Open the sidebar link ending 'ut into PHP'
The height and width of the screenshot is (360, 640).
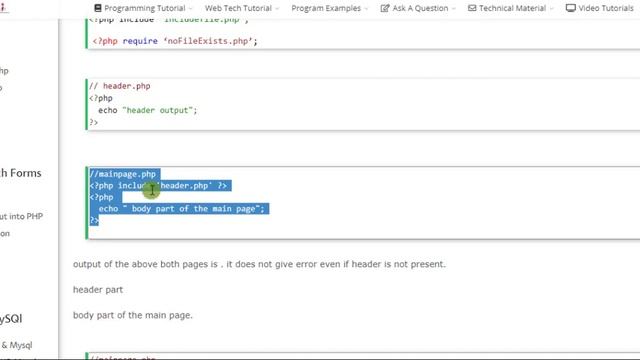pos(21,216)
